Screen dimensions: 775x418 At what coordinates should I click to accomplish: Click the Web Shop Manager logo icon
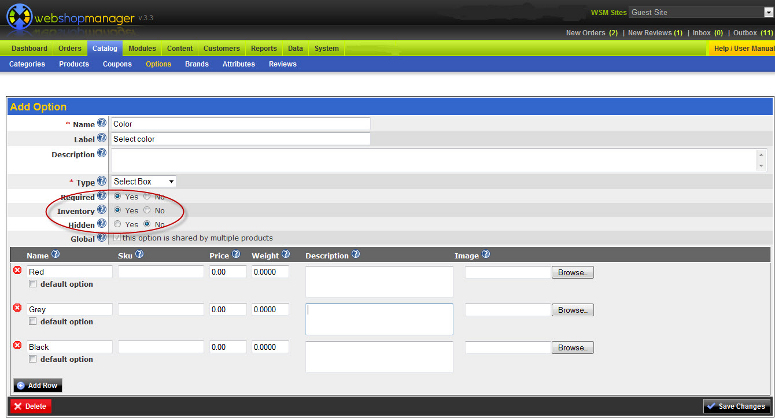pyautogui.click(x=19, y=16)
